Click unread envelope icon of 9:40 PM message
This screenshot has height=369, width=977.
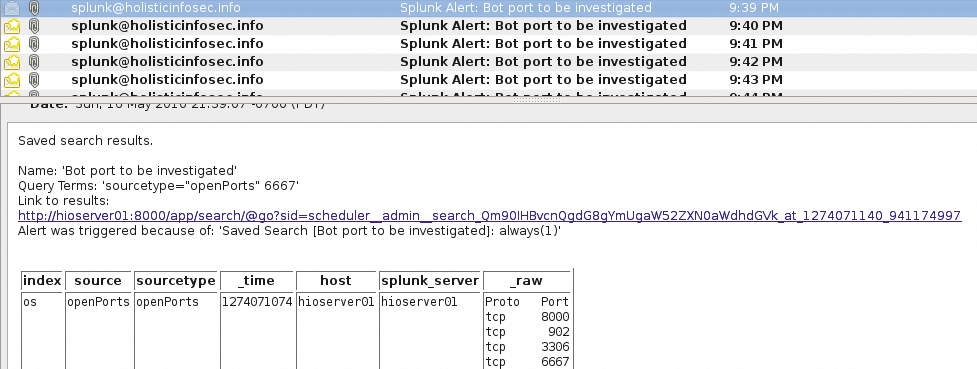tap(12, 26)
